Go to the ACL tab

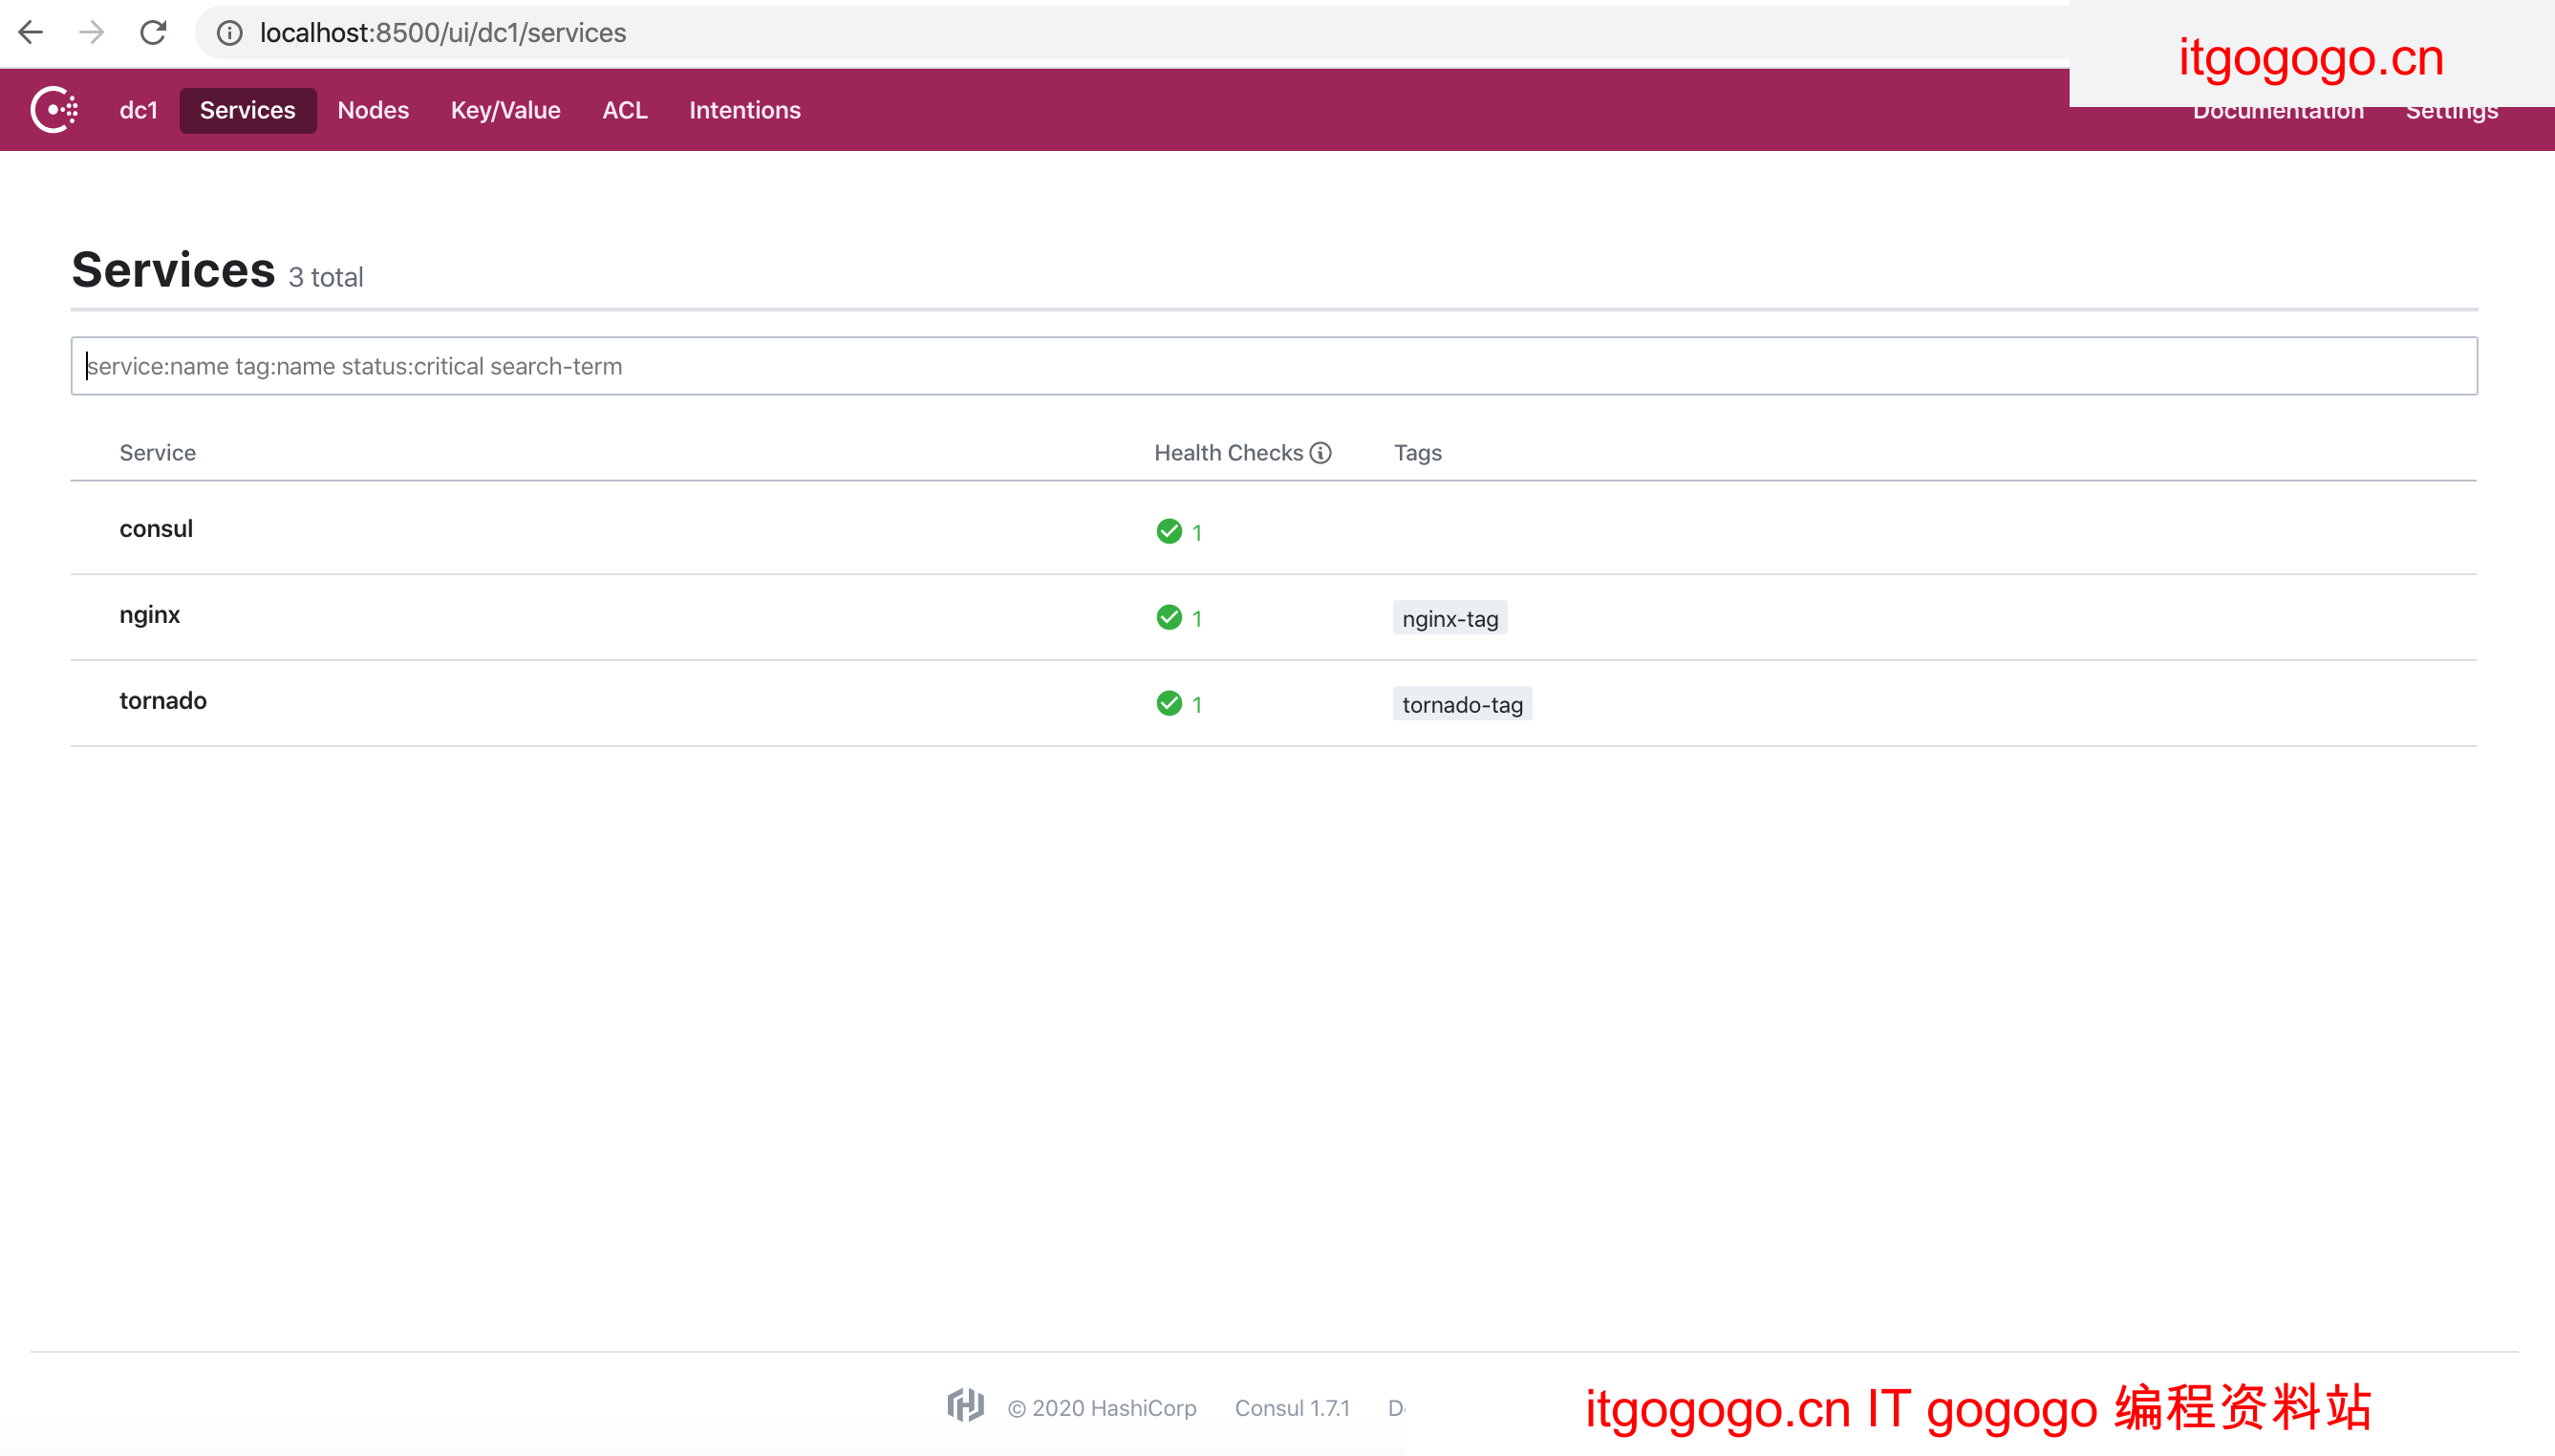(x=624, y=110)
